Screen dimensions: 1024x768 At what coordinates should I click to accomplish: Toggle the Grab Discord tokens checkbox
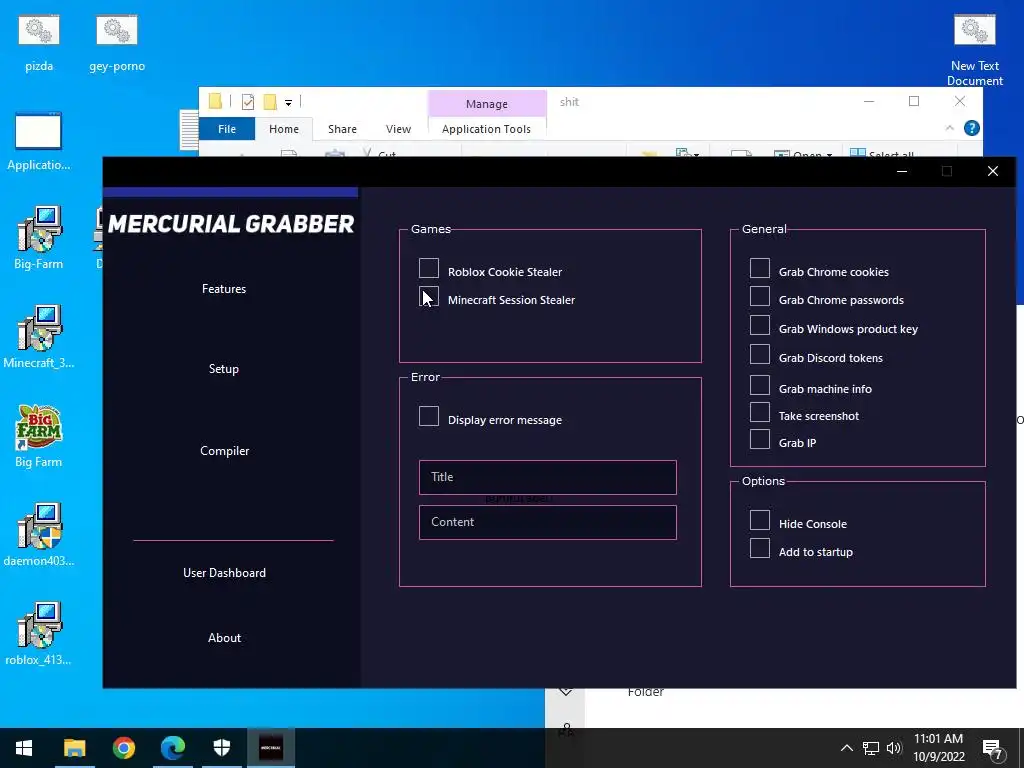[760, 355]
